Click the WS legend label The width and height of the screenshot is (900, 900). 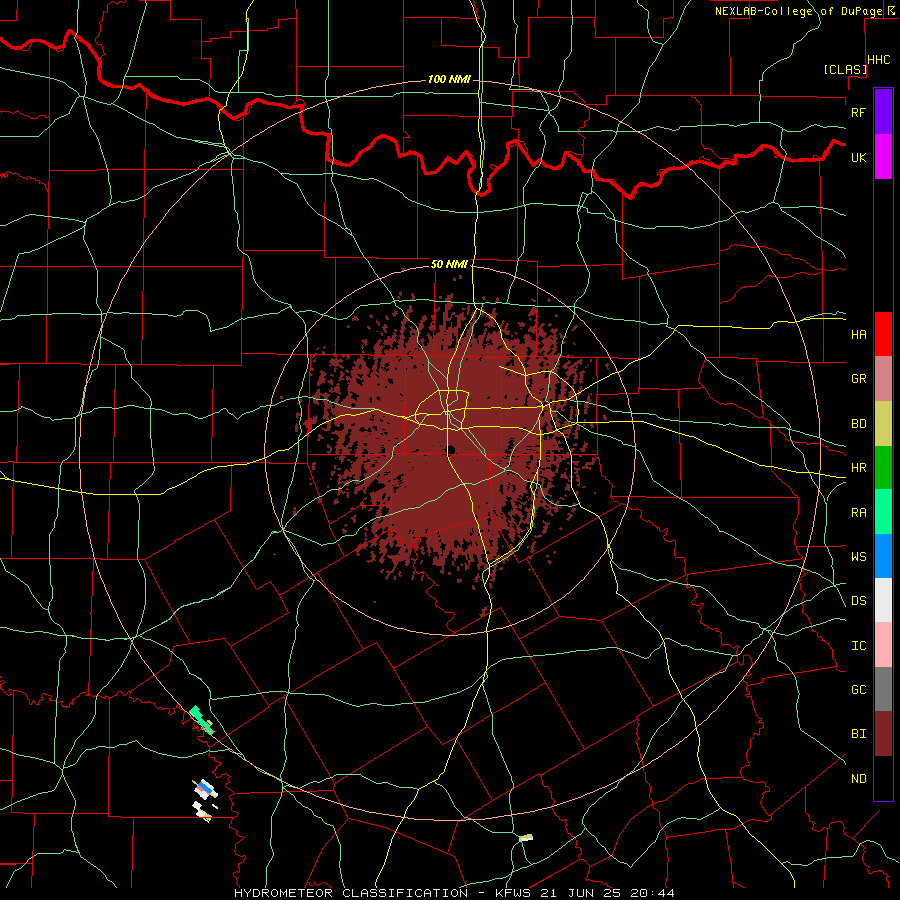pos(859,557)
